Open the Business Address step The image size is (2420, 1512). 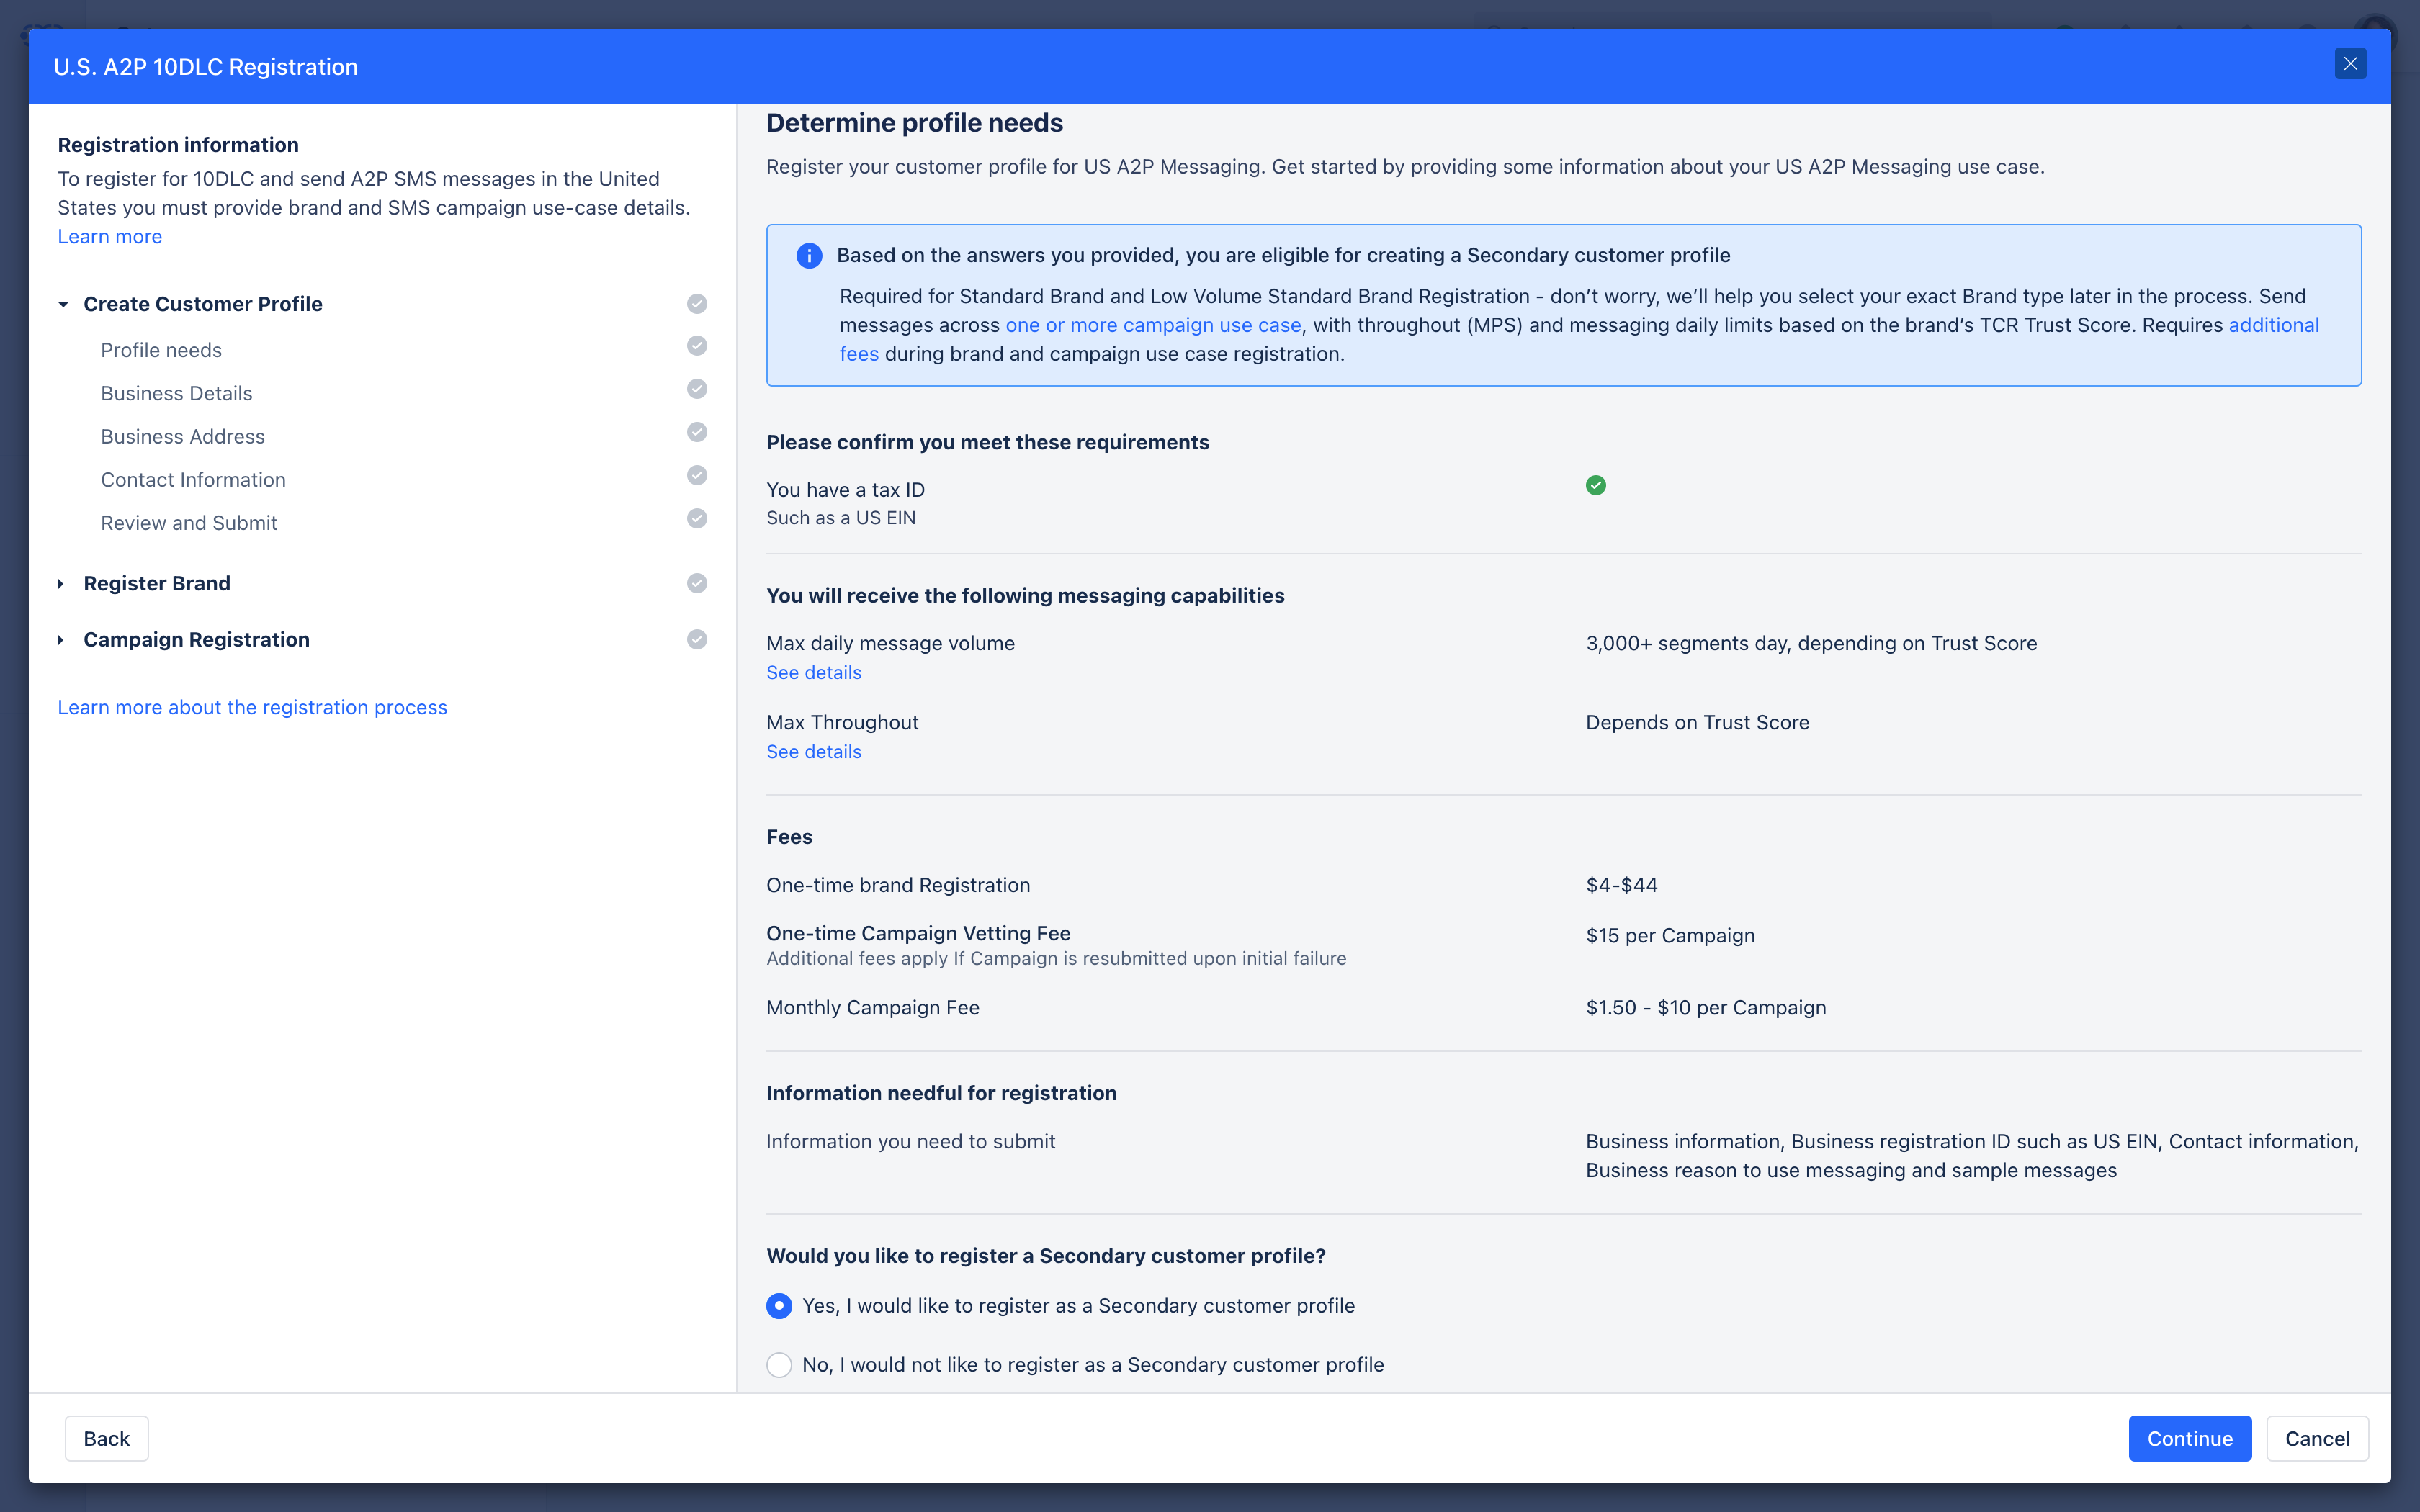[183, 437]
